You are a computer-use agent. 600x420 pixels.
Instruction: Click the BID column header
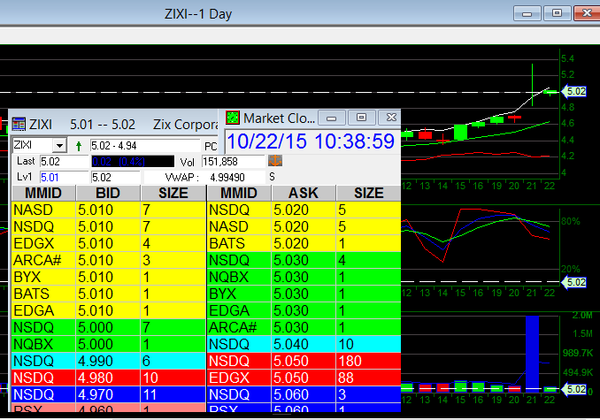tap(106, 192)
